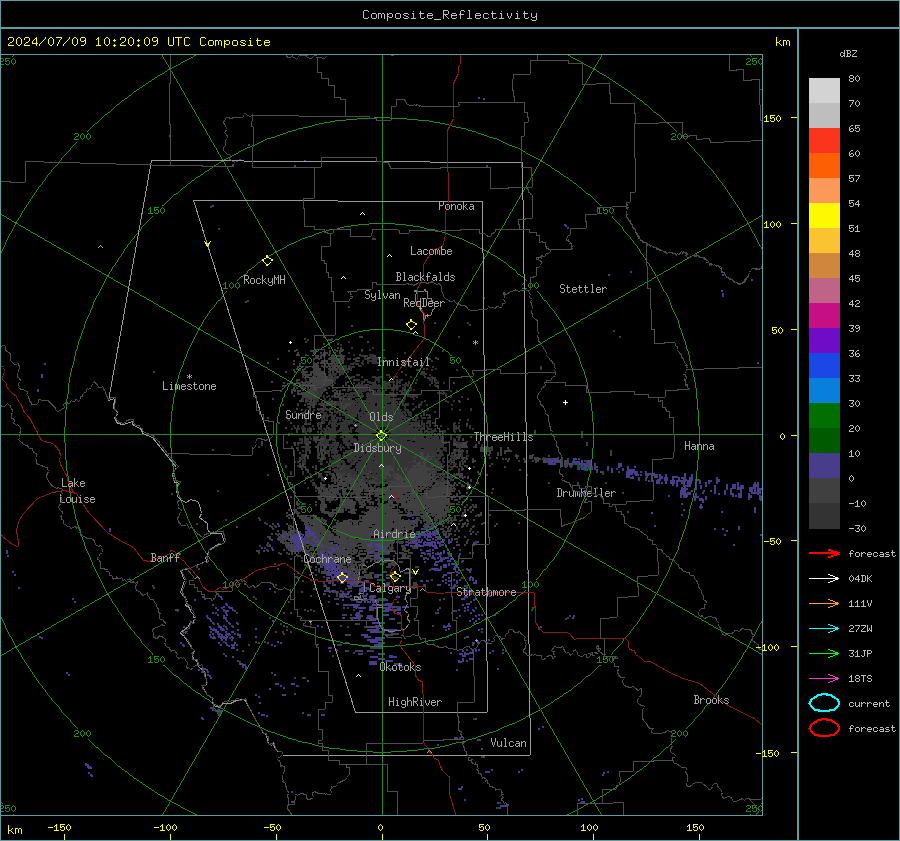The width and height of the screenshot is (900, 841).
Task: Select the green 31JP arrow legend icon
Action: coord(824,653)
